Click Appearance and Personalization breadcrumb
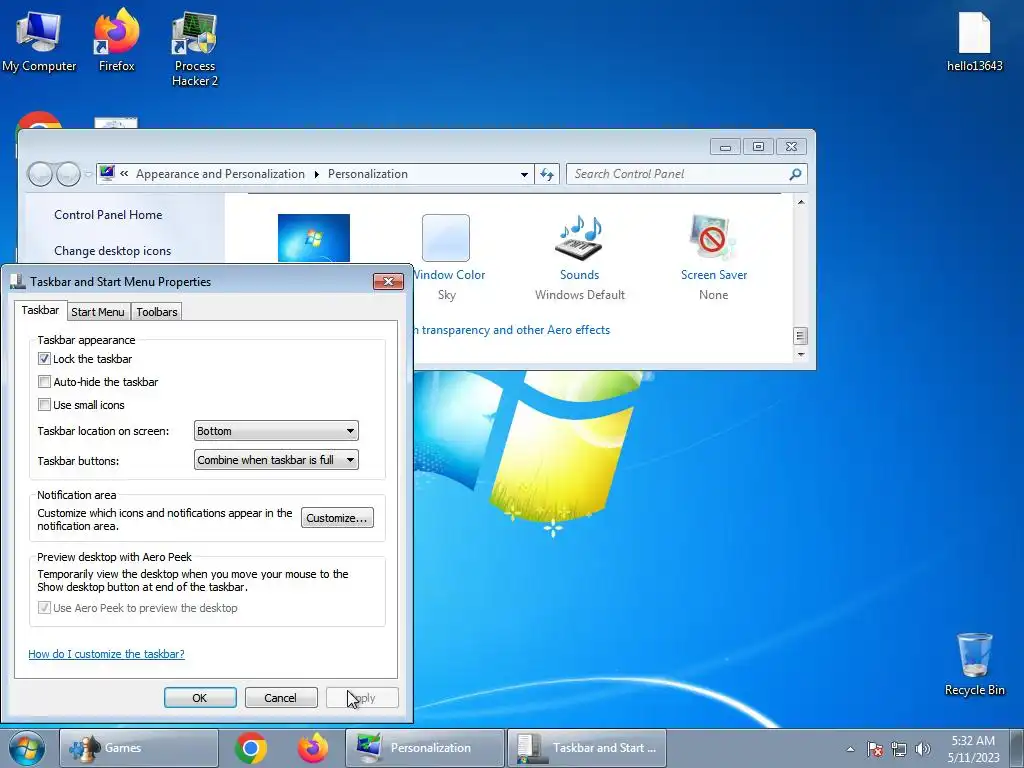Viewport: 1024px width, 768px height. pyautogui.click(x=220, y=174)
